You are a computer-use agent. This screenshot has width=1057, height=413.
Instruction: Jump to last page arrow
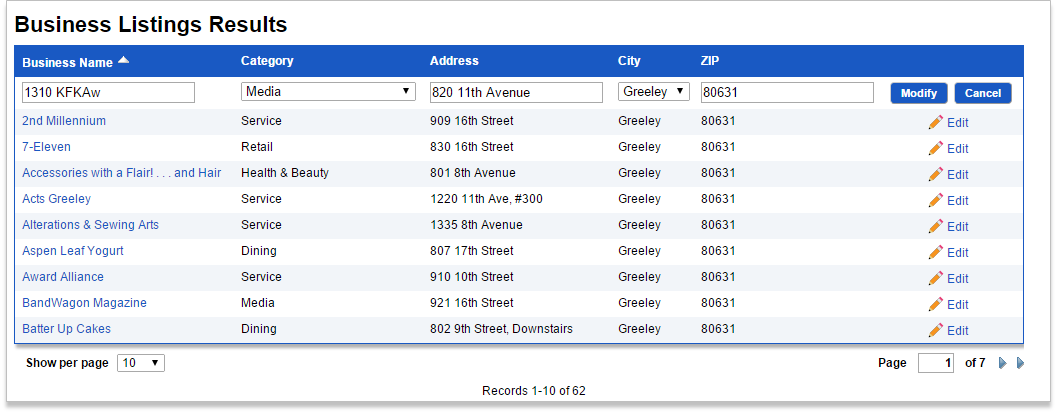(1020, 363)
